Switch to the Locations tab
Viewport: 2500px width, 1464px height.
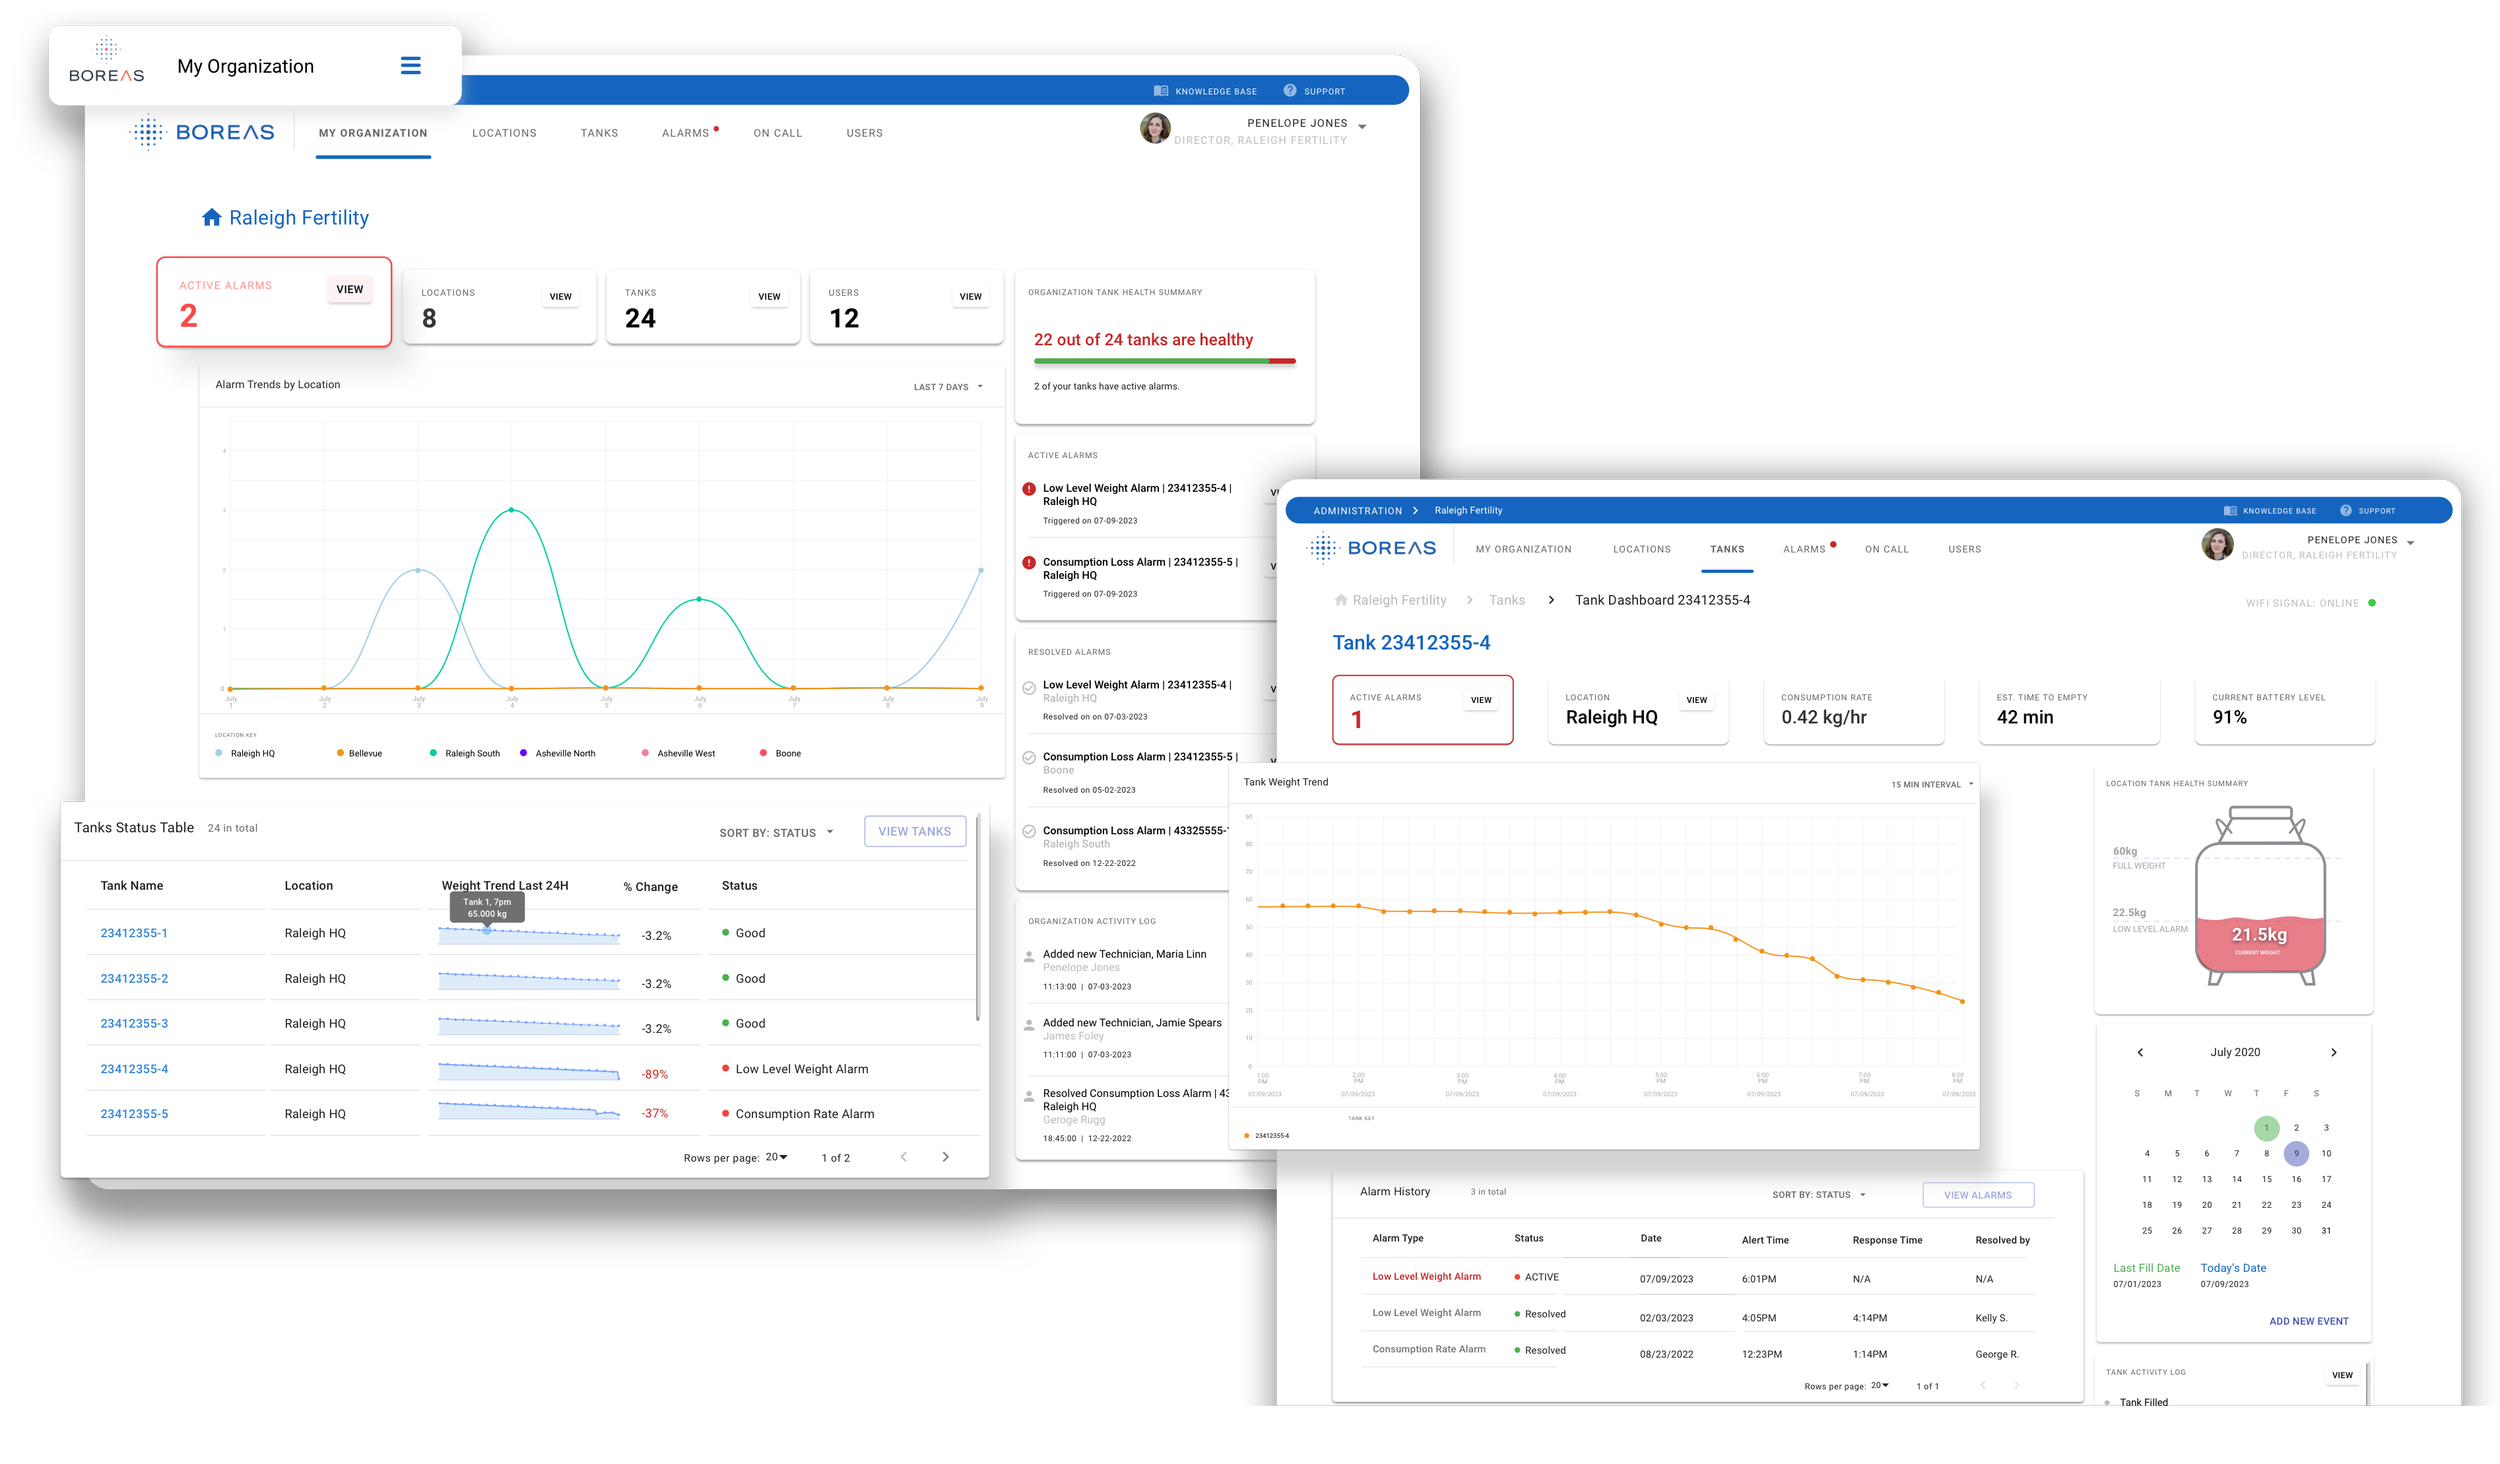(x=504, y=133)
